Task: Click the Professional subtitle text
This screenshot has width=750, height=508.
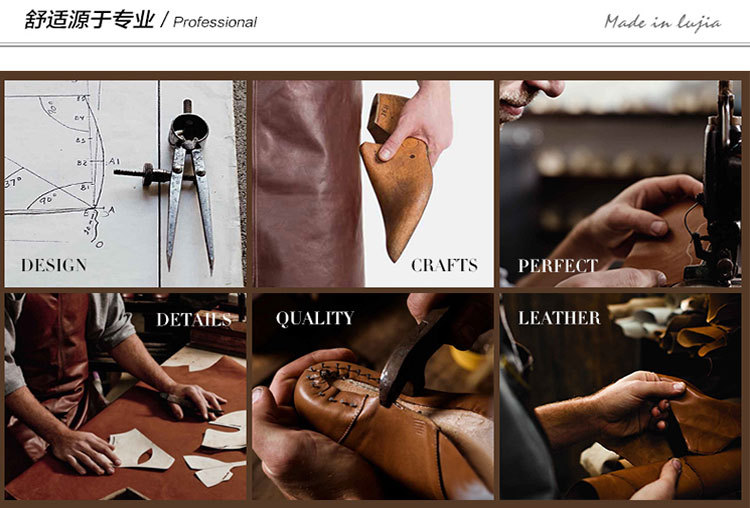Action: pos(215,22)
